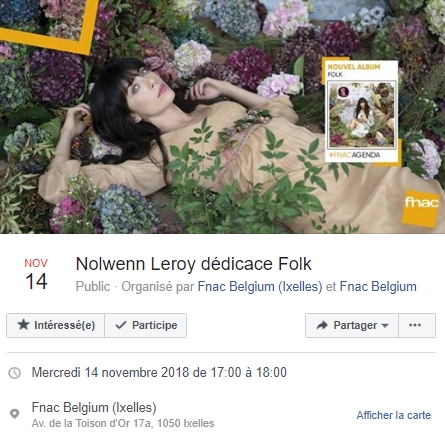This screenshot has width=445, height=437.
Task: Click the address Av. de la Toison d'Or
Action: 123,423
